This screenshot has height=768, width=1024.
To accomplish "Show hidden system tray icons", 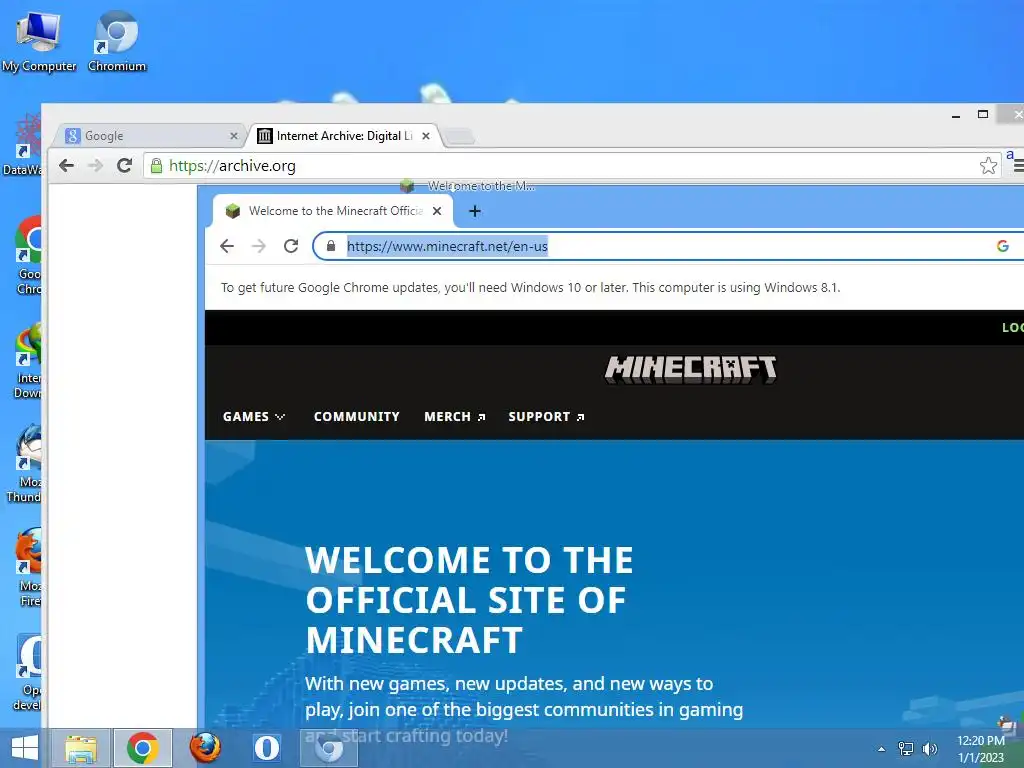I will pos(882,749).
